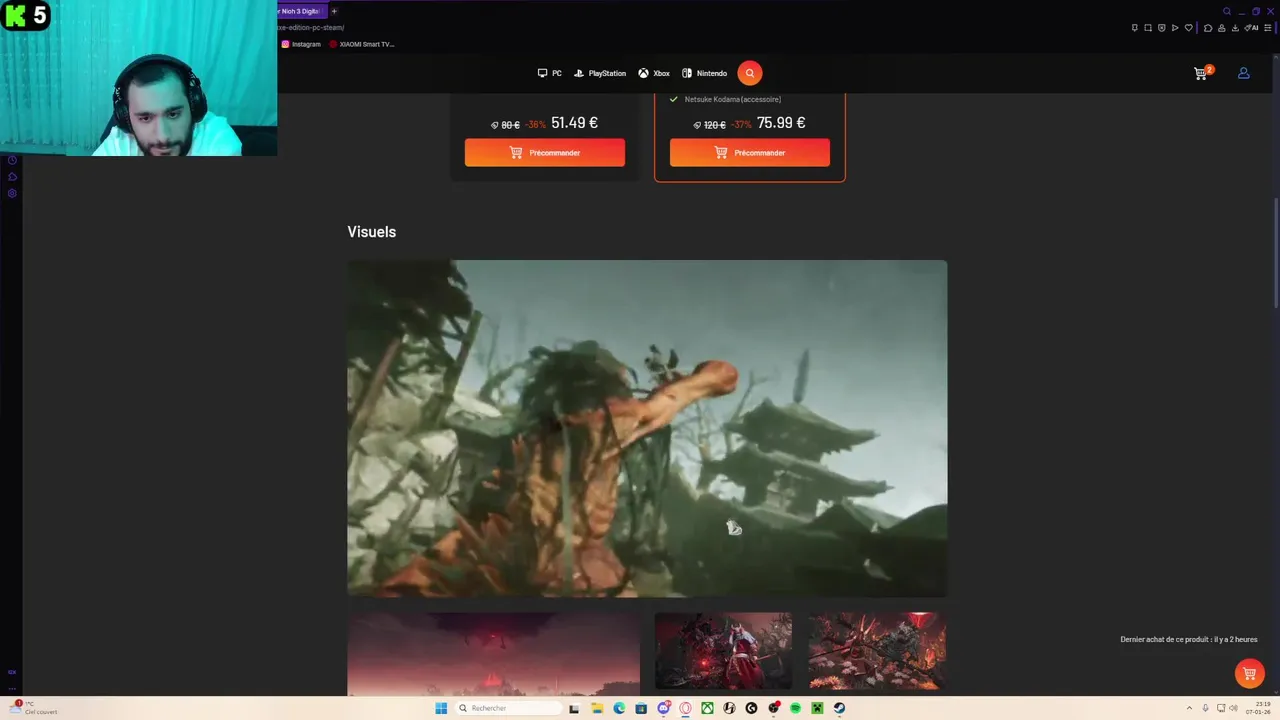The height and width of the screenshot is (720, 1280).
Task: Click Netsuke Kodama (accessoire) feature line
Action: click(732, 99)
